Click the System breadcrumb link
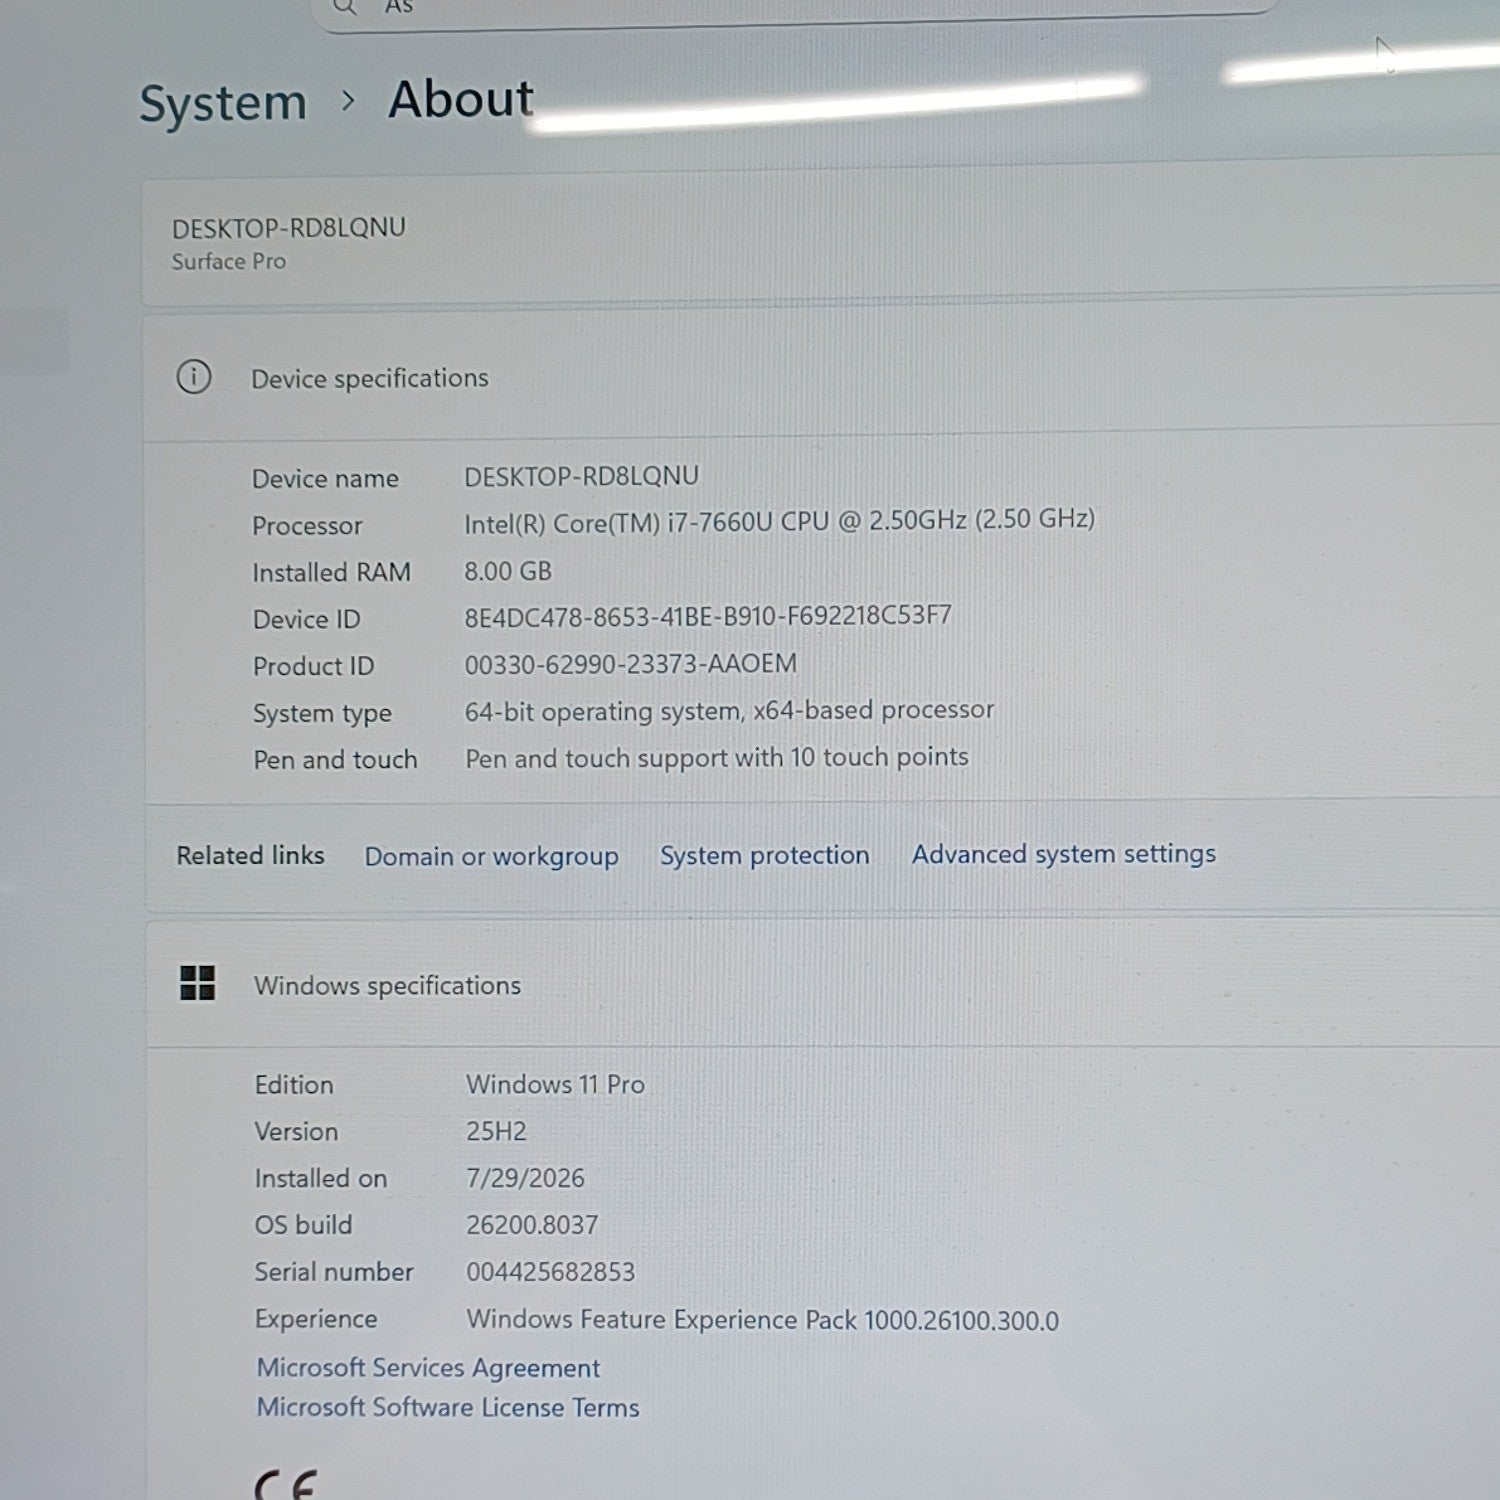The width and height of the screenshot is (1500, 1500). click(223, 103)
